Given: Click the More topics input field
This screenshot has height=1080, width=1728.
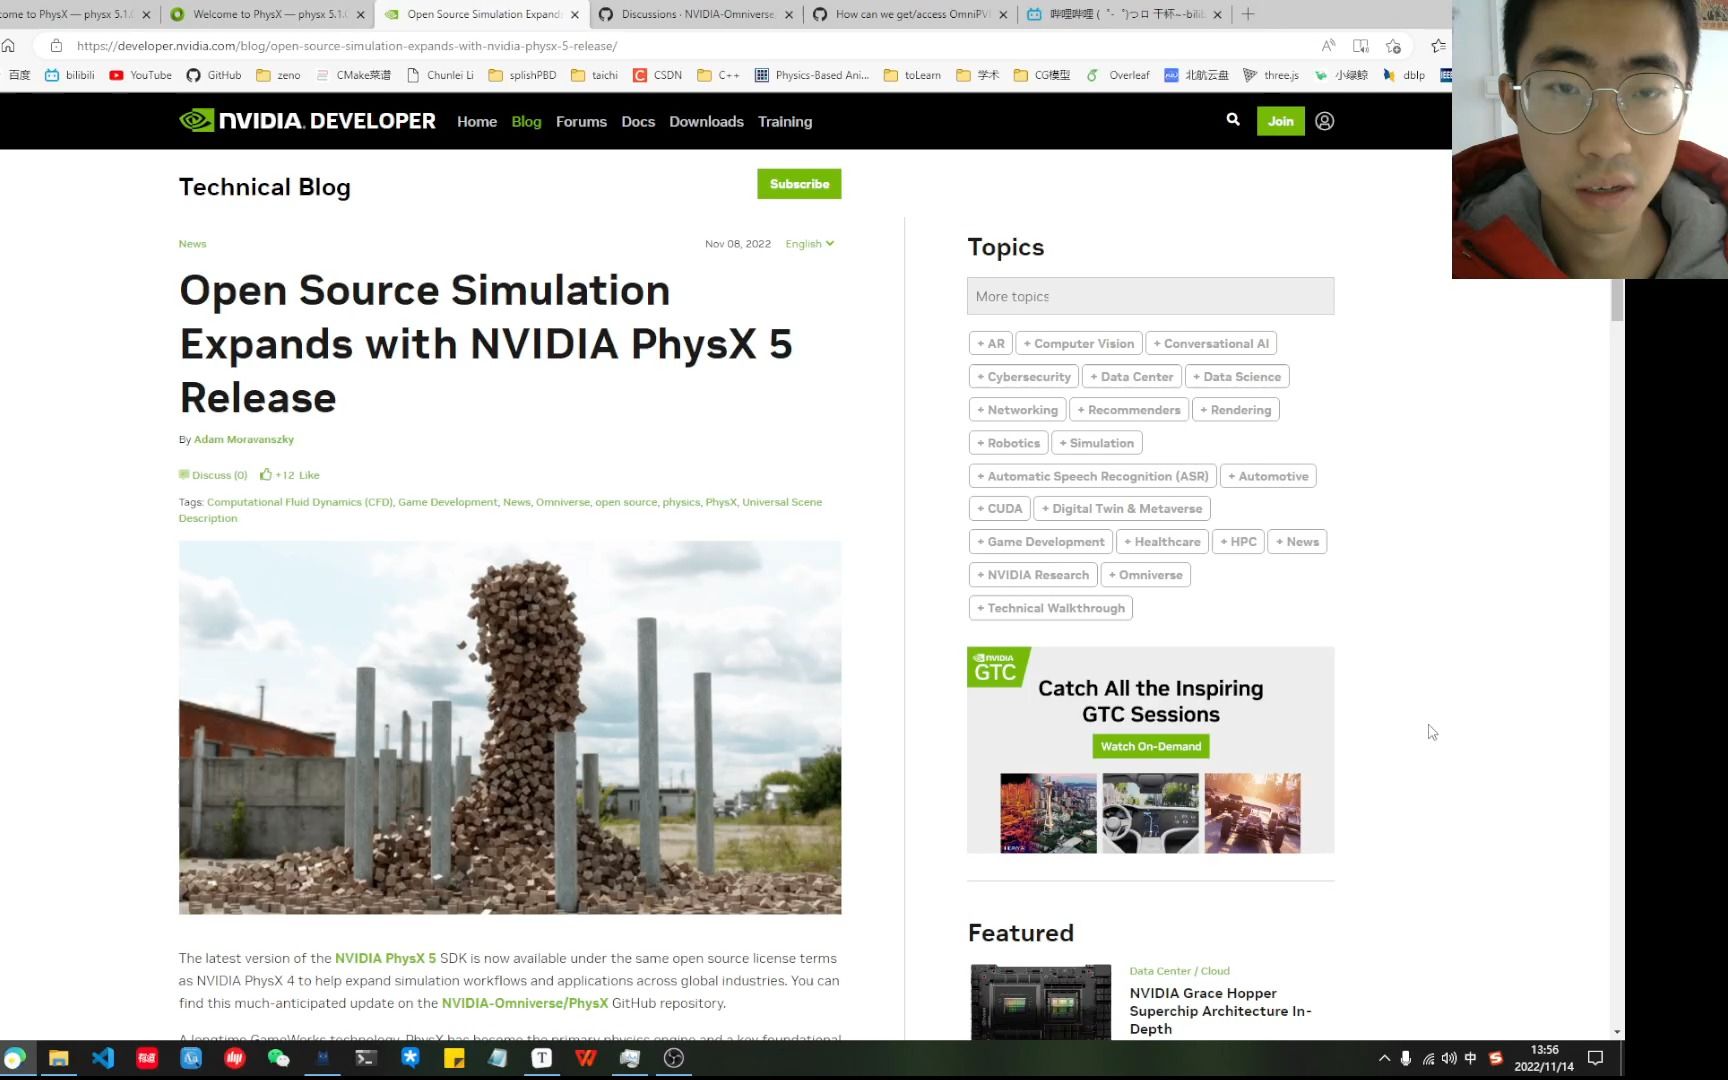Looking at the screenshot, I should (1150, 296).
